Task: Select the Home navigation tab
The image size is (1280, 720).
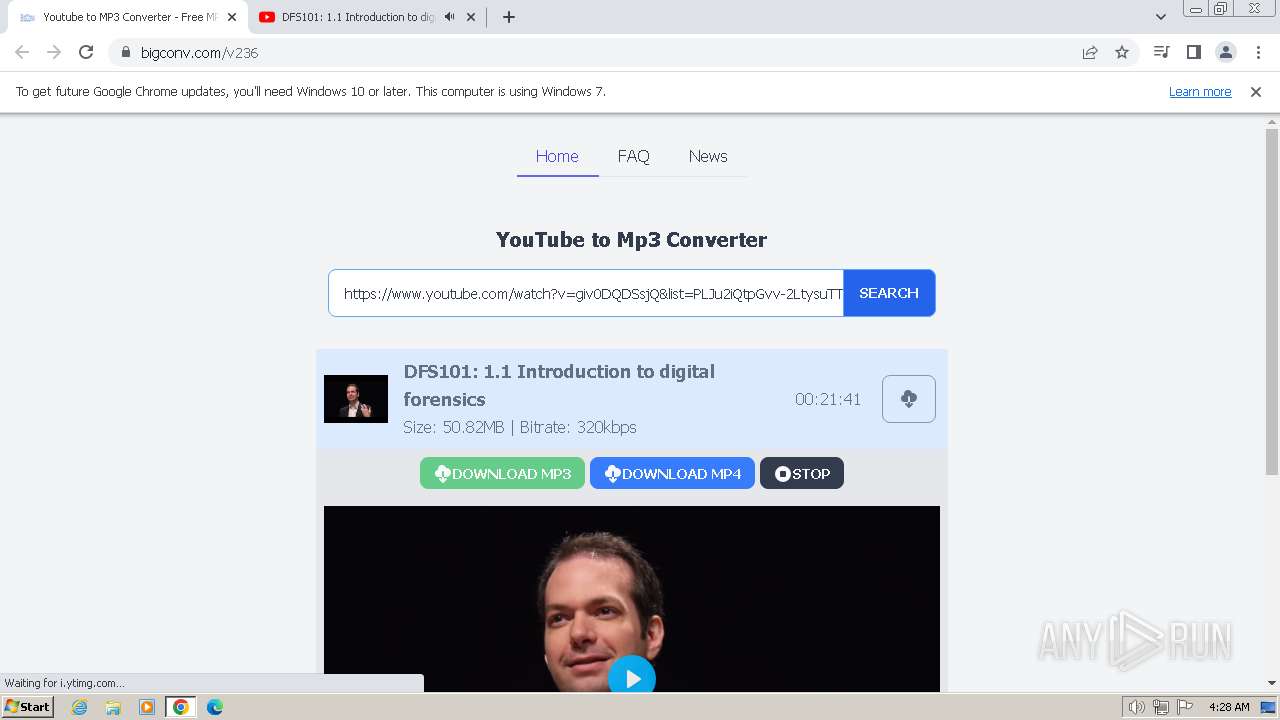Action: (557, 157)
